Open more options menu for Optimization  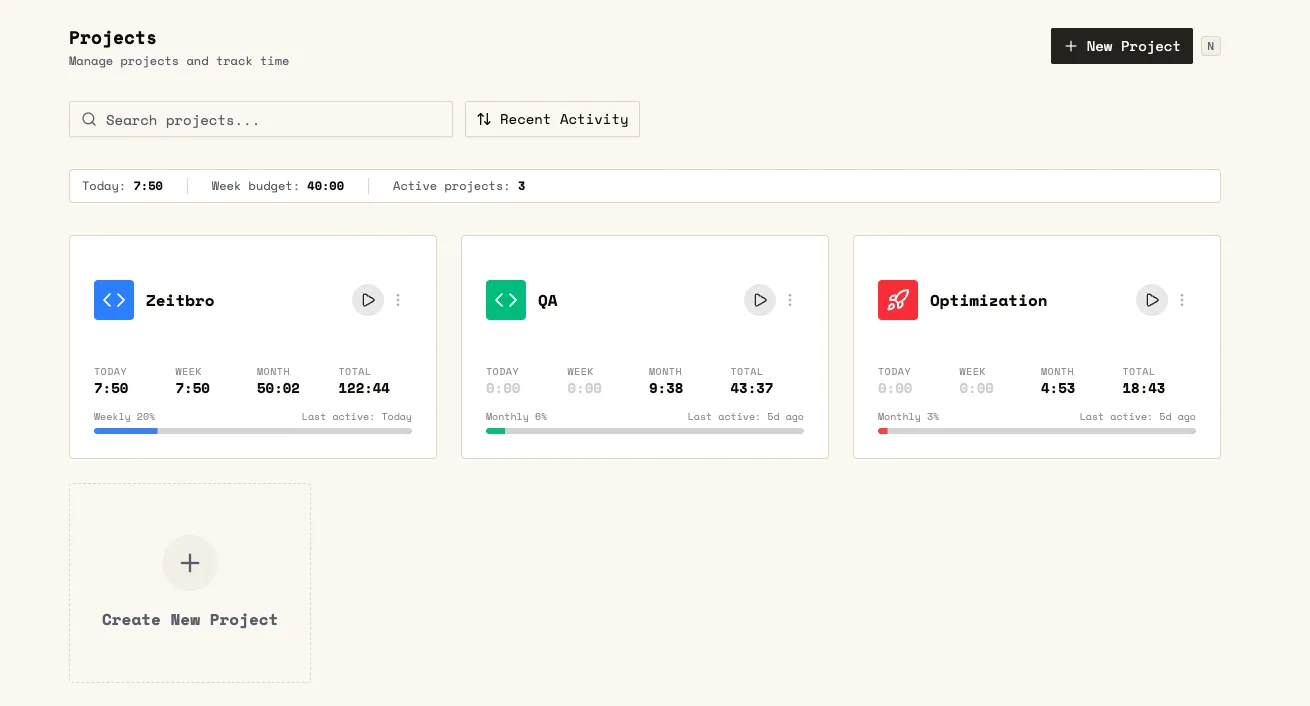1182,300
